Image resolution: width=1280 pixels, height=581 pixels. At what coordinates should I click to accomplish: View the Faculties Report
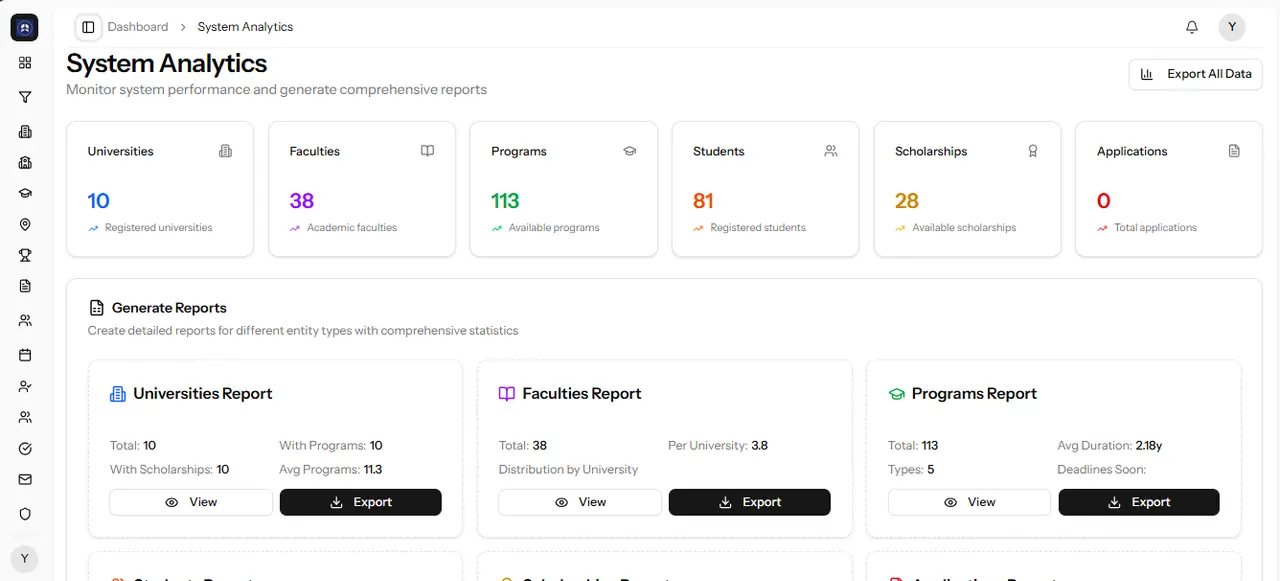pos(580,502)
